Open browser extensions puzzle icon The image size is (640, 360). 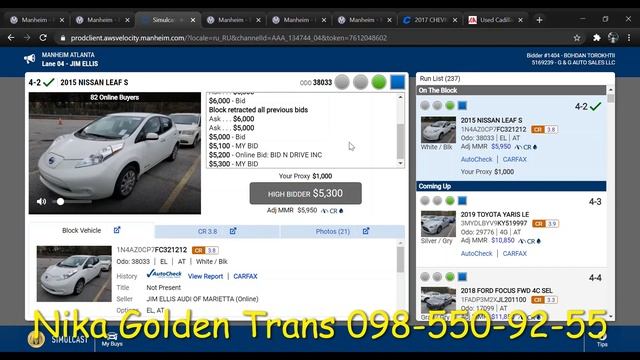(x=596, y=38)
